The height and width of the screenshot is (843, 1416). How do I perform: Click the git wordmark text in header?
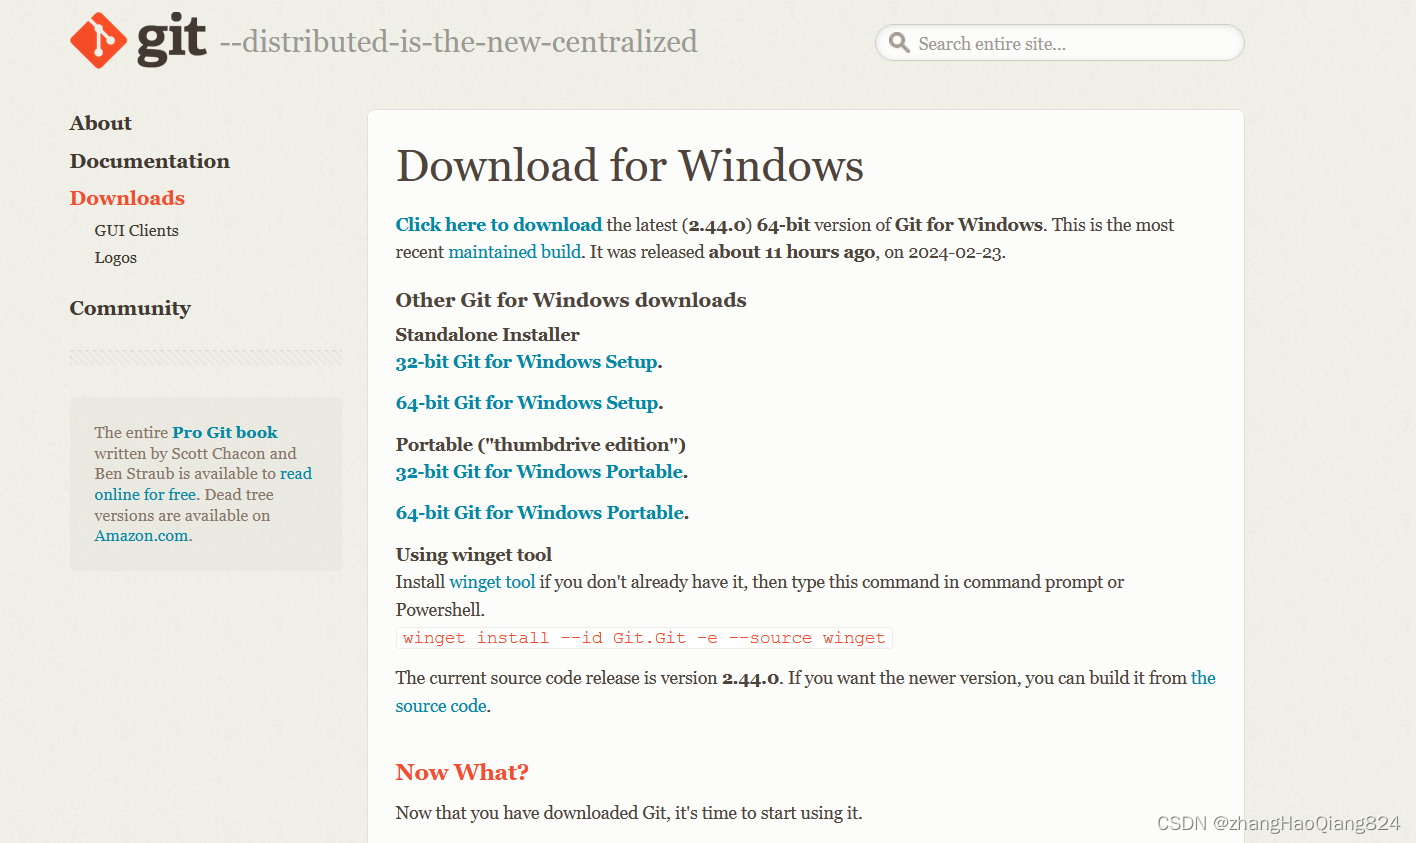pyautogui.click(x=171, y=40)
